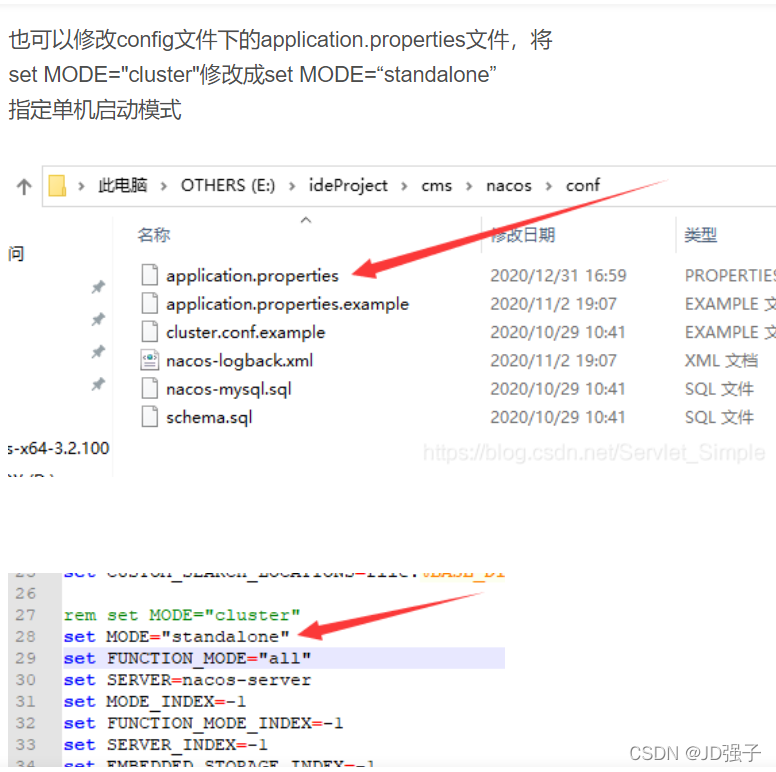Click the Up arrow navigation button
Image resolution: width=776 pixels, height=772 pixels.
pyautogui.click(x=24, y=187)
